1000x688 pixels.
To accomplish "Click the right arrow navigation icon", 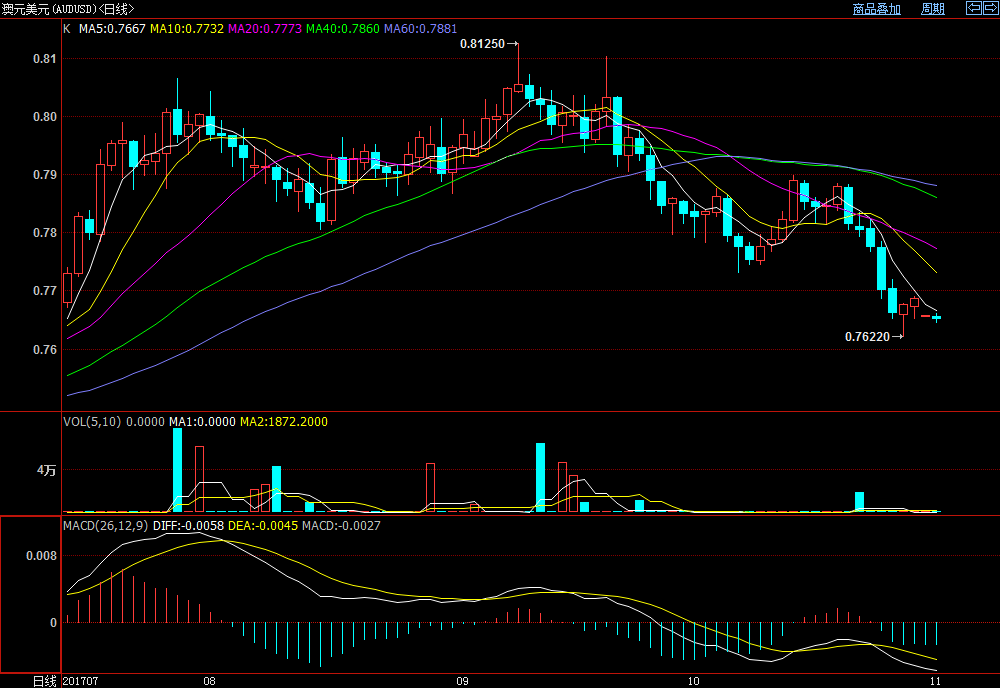I will tap(991, 8).
